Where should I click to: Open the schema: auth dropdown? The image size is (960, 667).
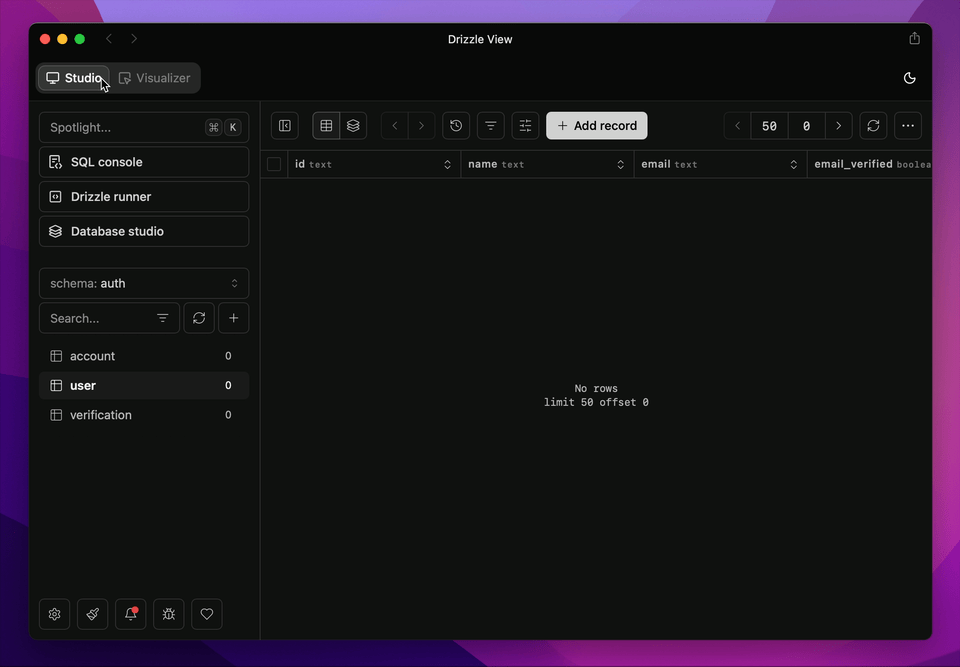[x=143, y=283]
